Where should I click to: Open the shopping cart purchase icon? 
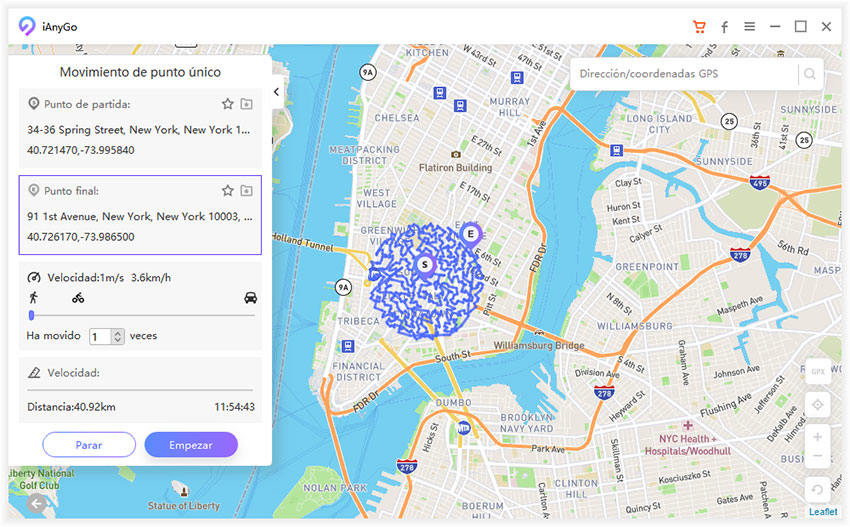699,27
